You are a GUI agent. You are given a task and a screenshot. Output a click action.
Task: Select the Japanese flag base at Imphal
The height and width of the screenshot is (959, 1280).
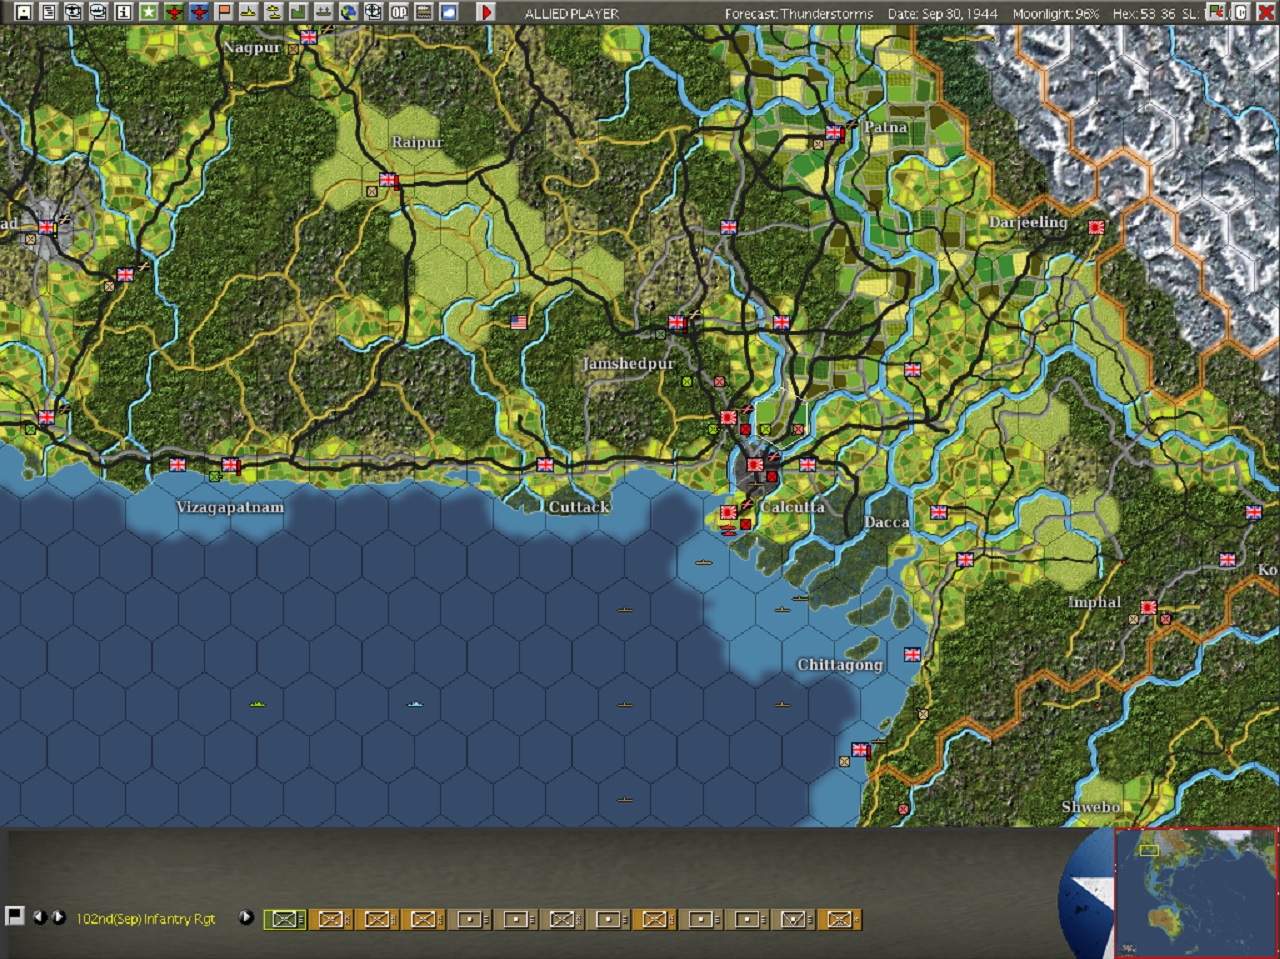1149,607
